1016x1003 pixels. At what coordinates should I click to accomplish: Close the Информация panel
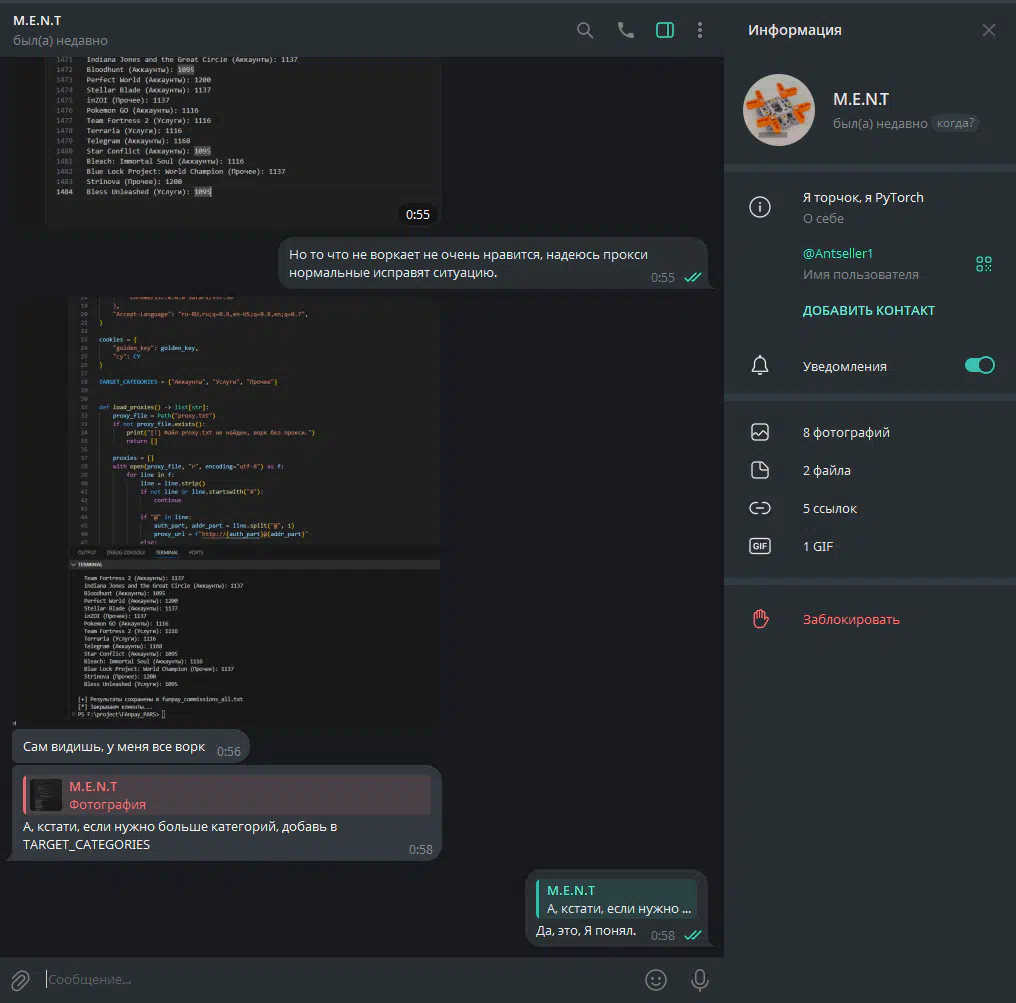tap(989, 30)
